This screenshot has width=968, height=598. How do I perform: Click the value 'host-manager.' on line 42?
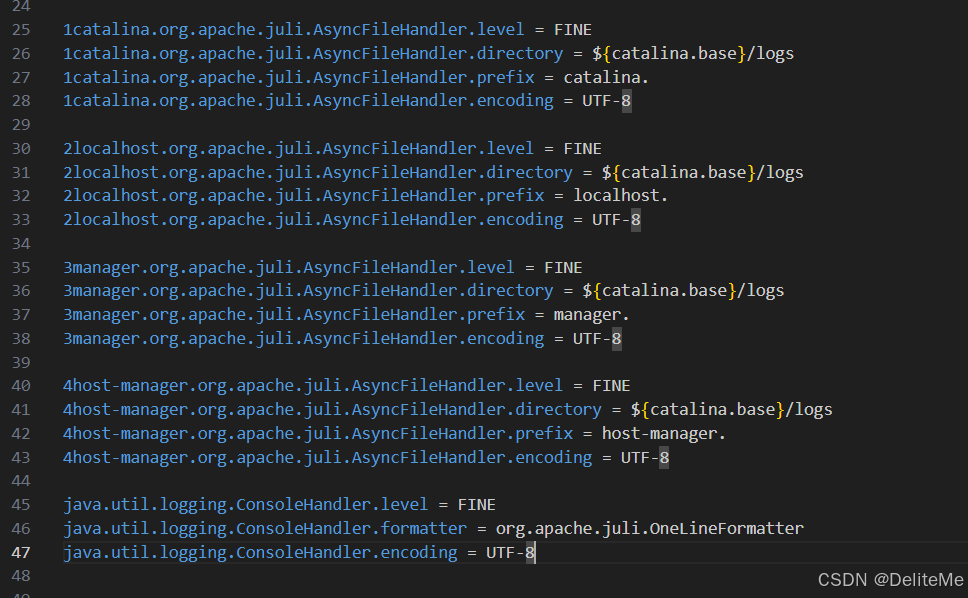point(664,434)
